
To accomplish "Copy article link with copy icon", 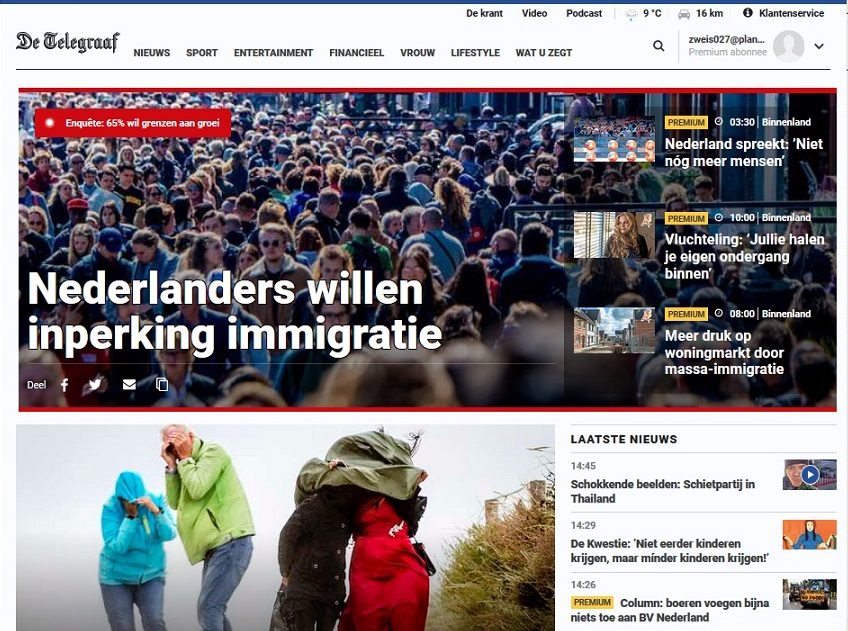I will 162,384.
